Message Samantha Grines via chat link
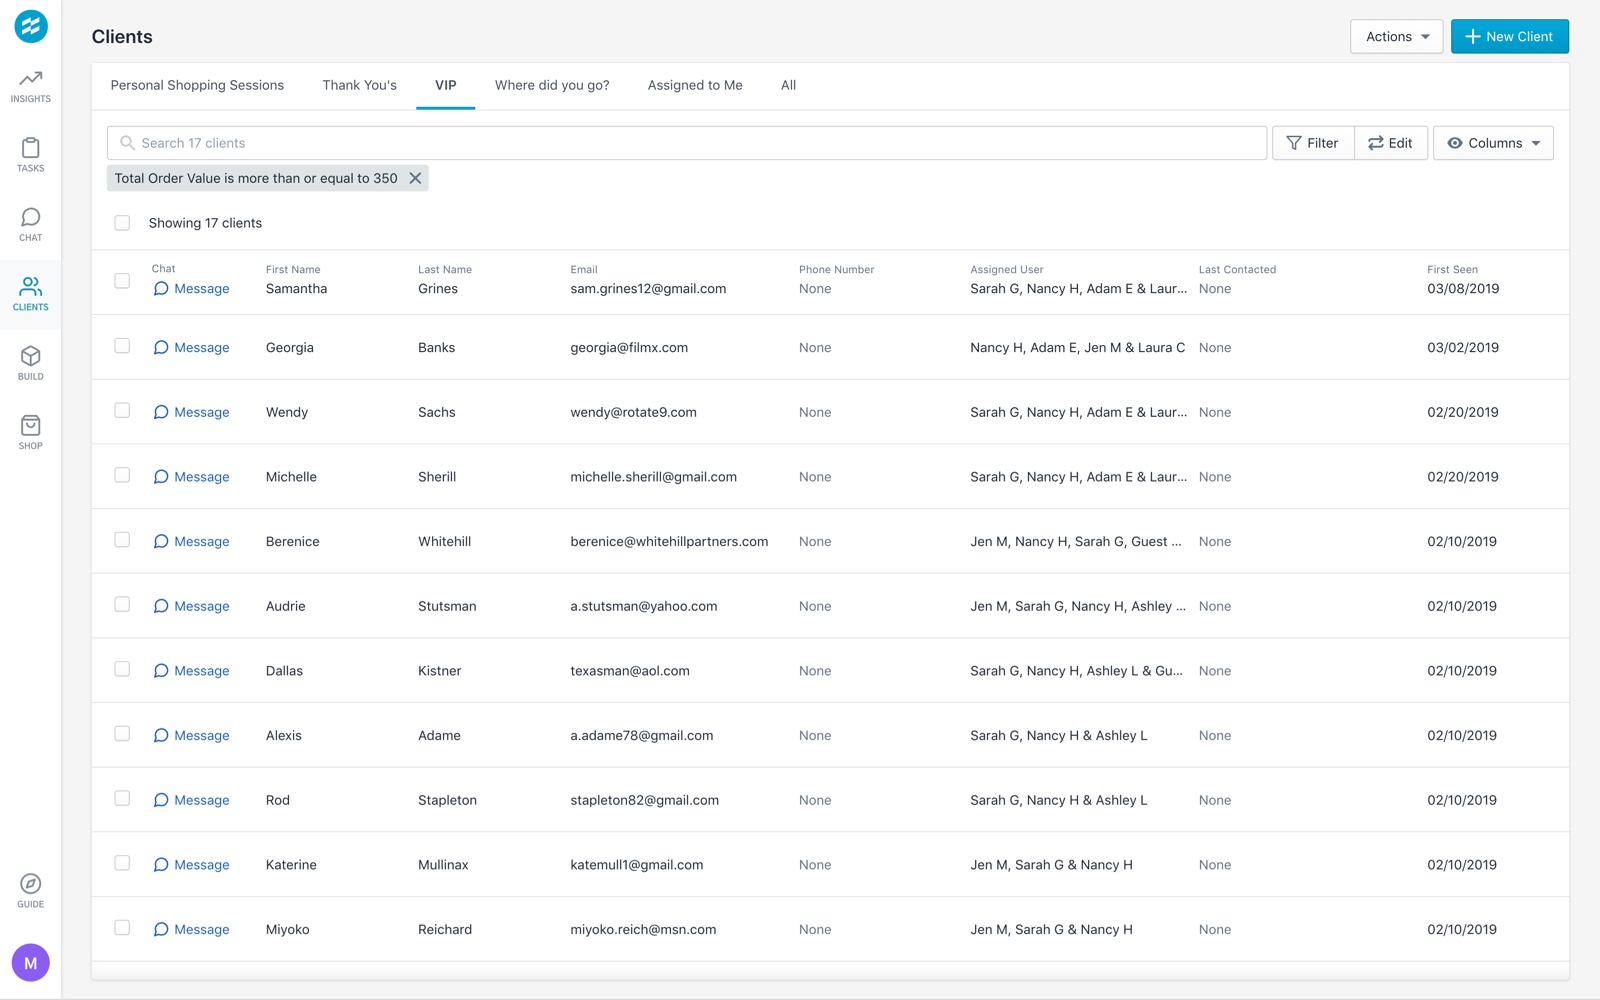Image resolution: width=1600 pixels, height=1000 pixels. click(x=191, y=289)
